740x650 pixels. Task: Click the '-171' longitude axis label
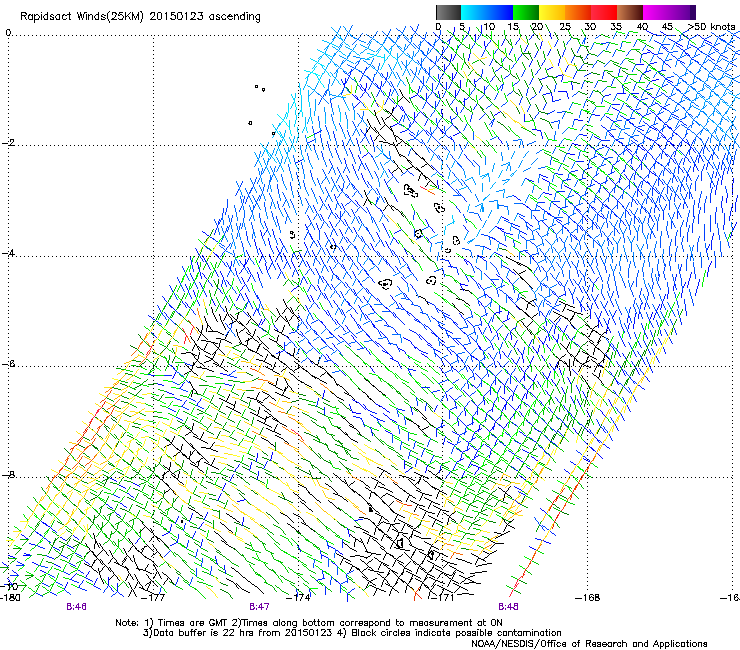pos(443,597)
